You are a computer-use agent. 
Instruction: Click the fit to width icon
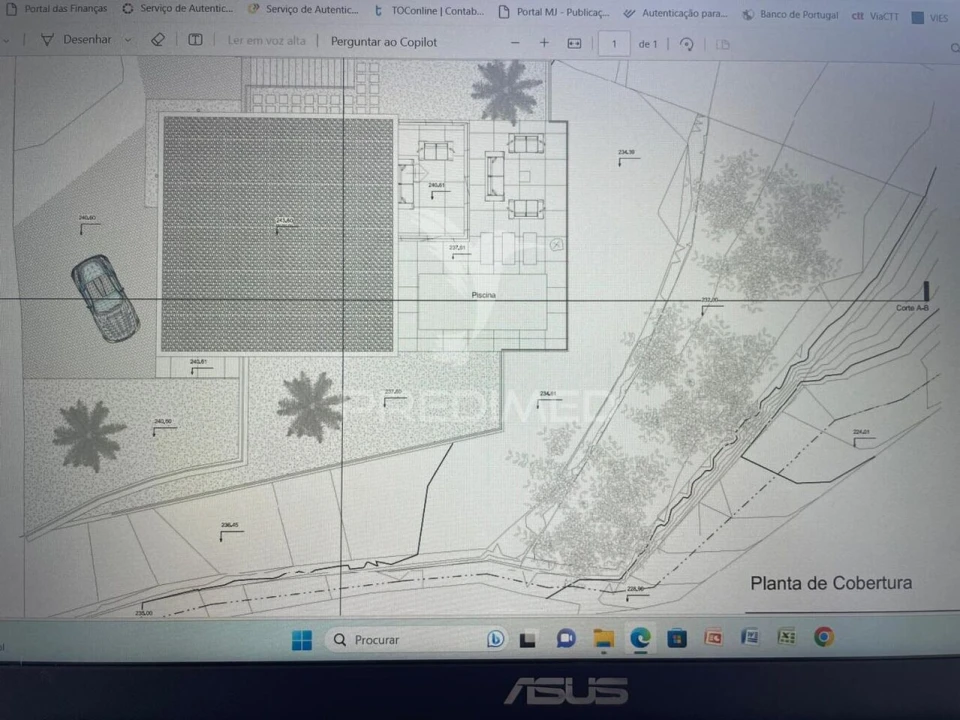tap(574, 44)
